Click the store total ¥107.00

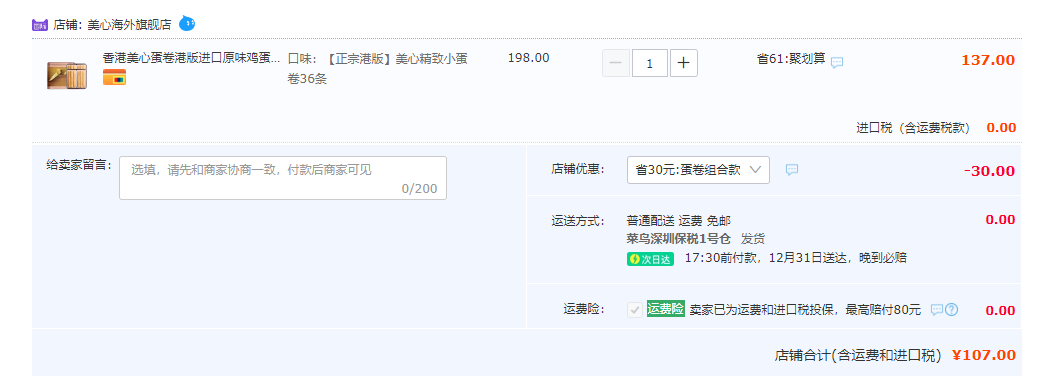click(x=984, y=355)
